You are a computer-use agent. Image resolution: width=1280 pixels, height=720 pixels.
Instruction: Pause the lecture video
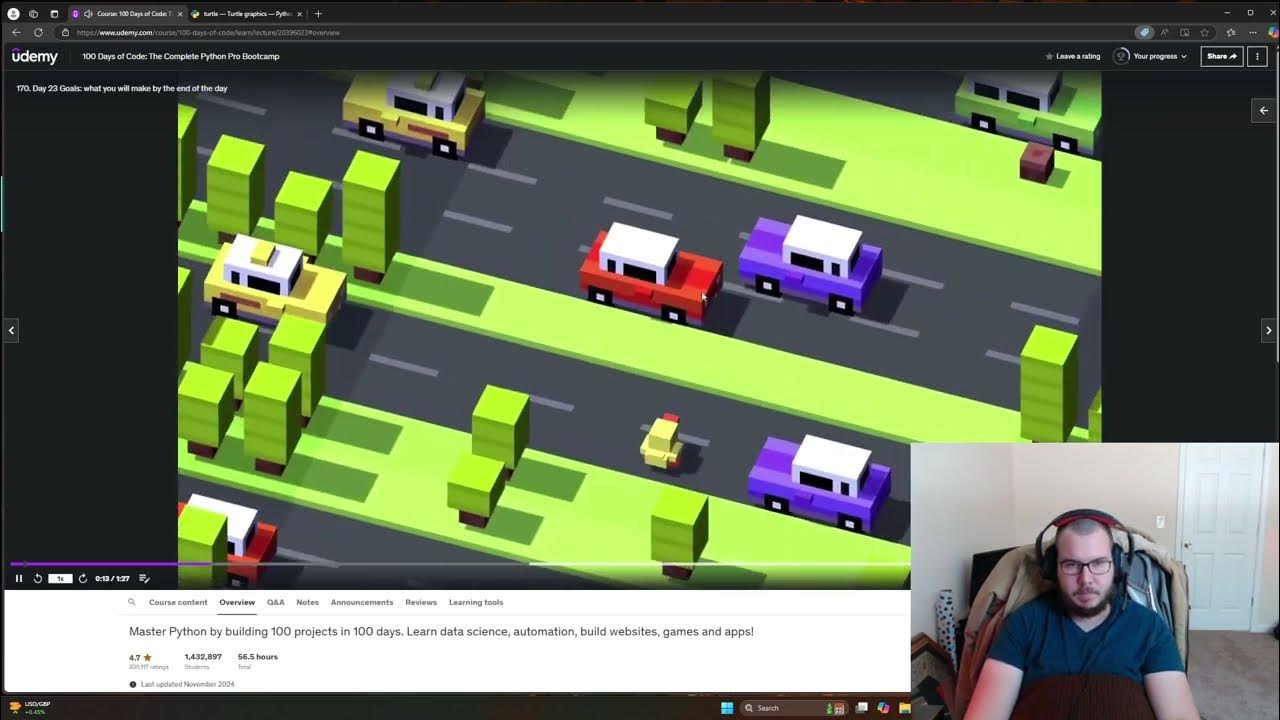[x=18, y=578]
